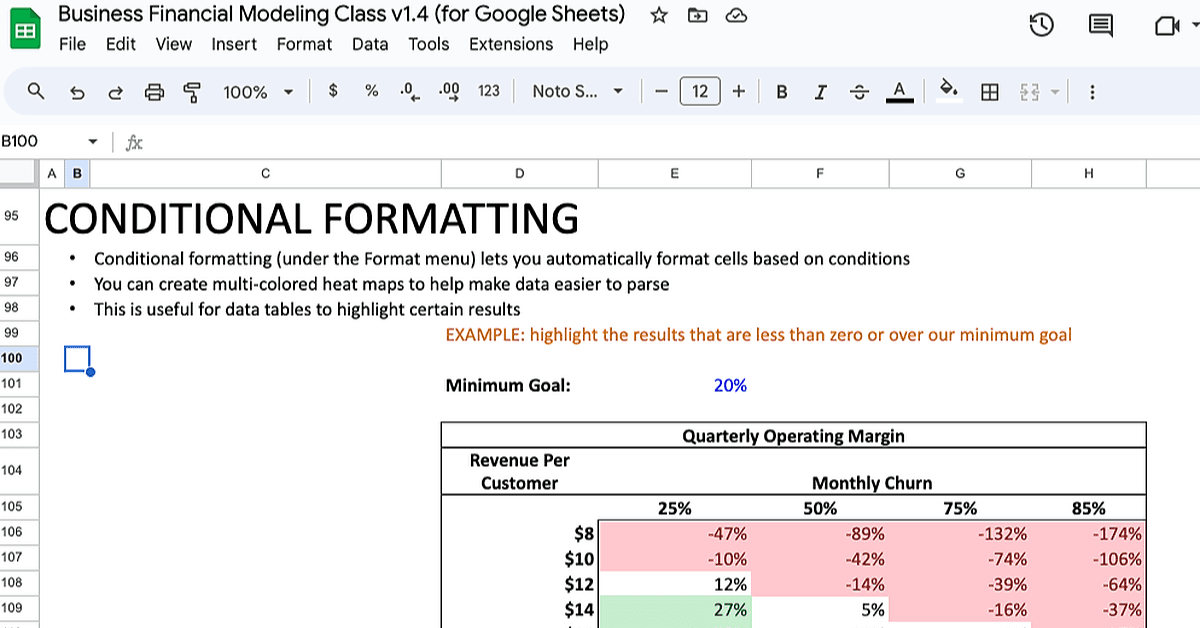Toggle bold formatting

tap(782, 92)
